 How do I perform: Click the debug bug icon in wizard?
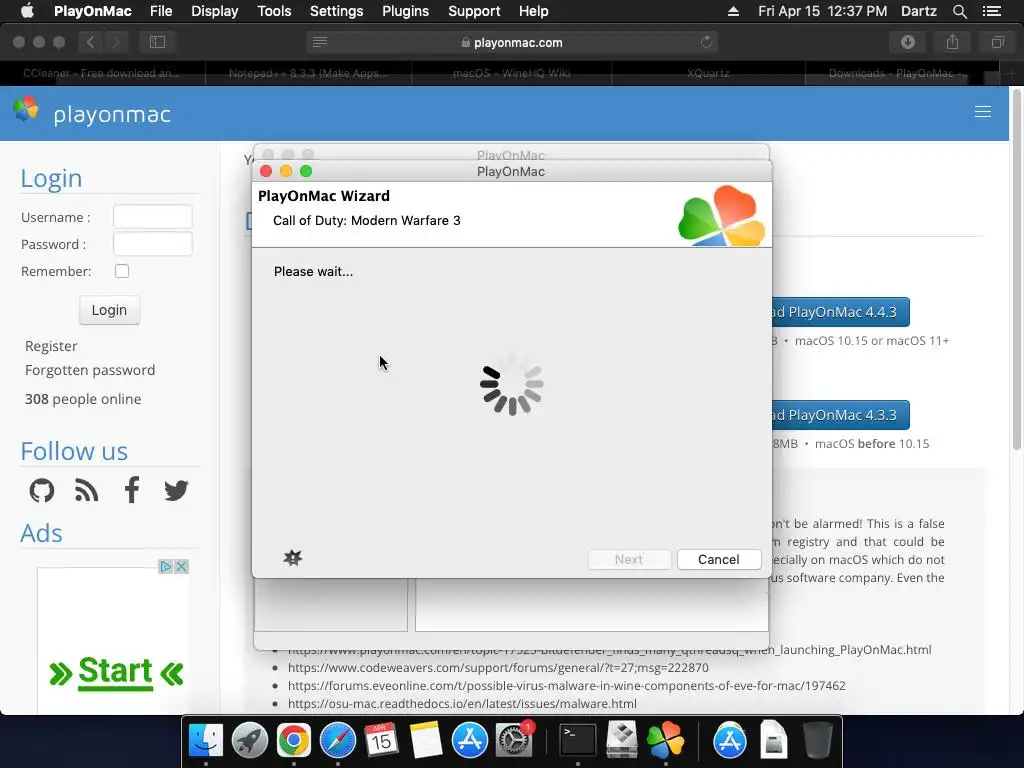coord(293,558)
